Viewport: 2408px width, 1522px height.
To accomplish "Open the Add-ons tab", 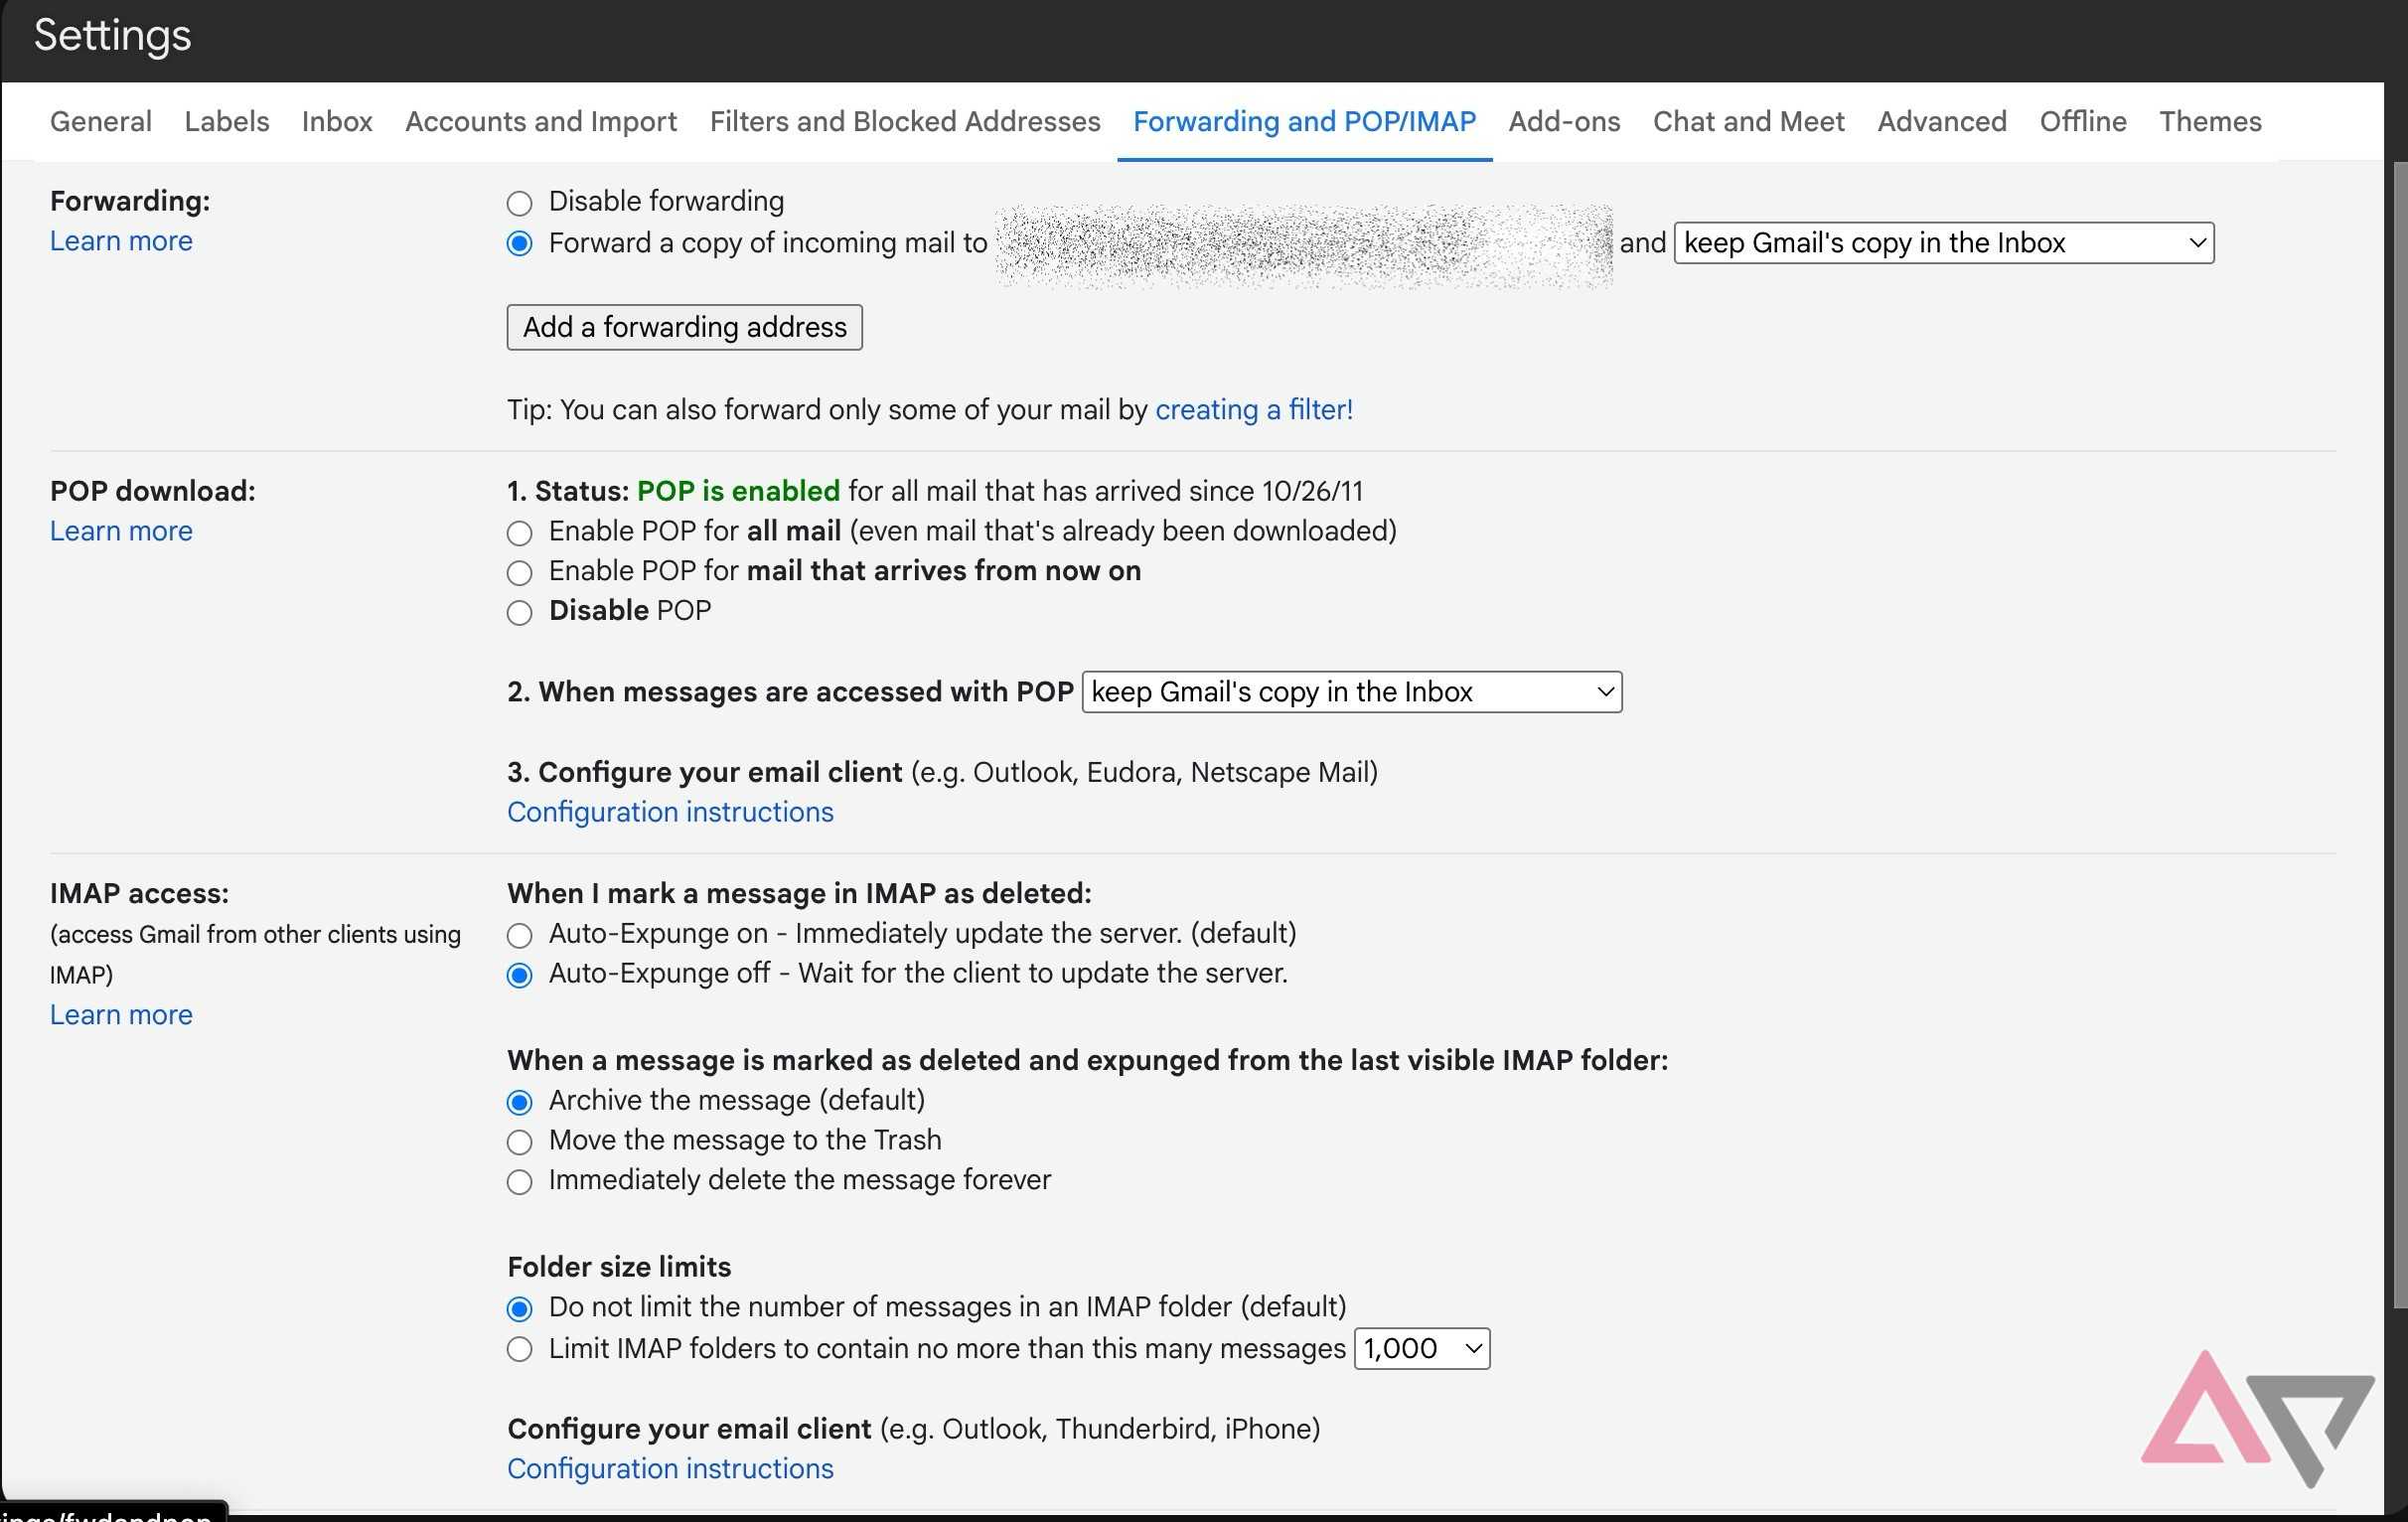I will click(x=1564, y=121).
